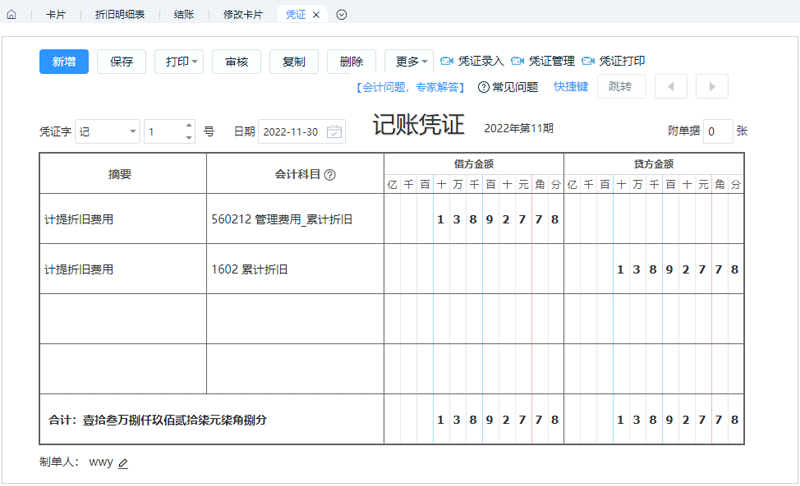The width and height of the screenshot is (800, 486).
Task: Open the 更多 dropdown menu
Action: pos(409,62)
